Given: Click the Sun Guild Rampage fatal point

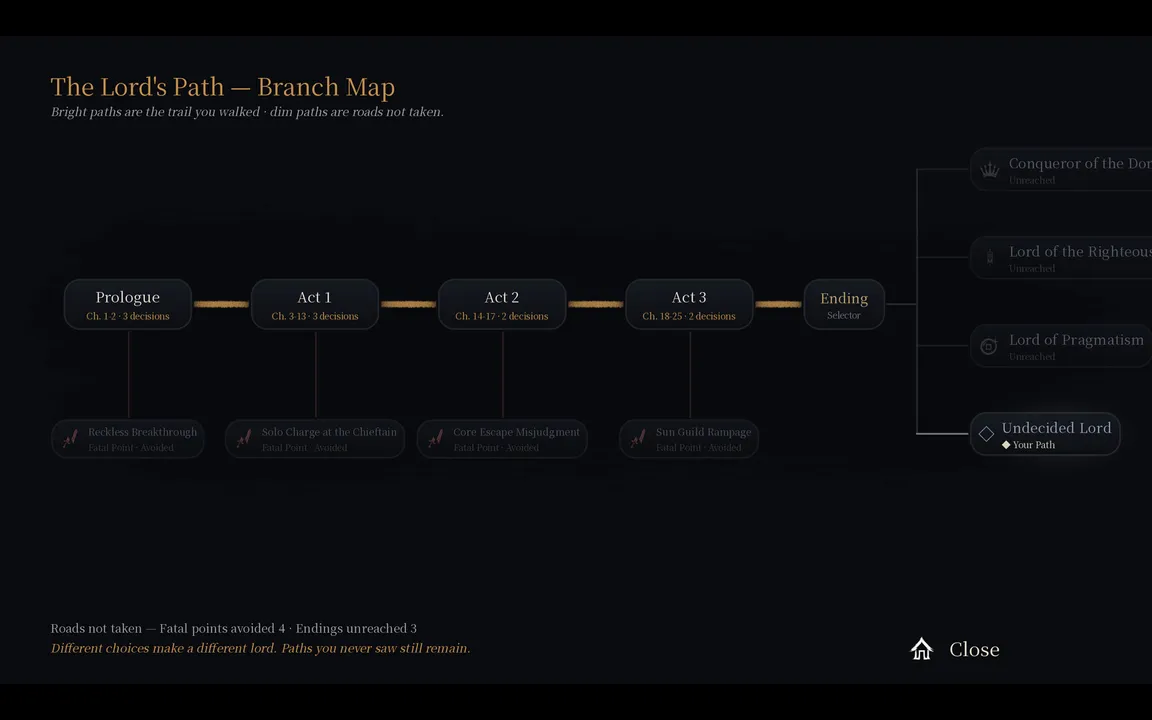Looking at the screenshot, I should 689,439.
